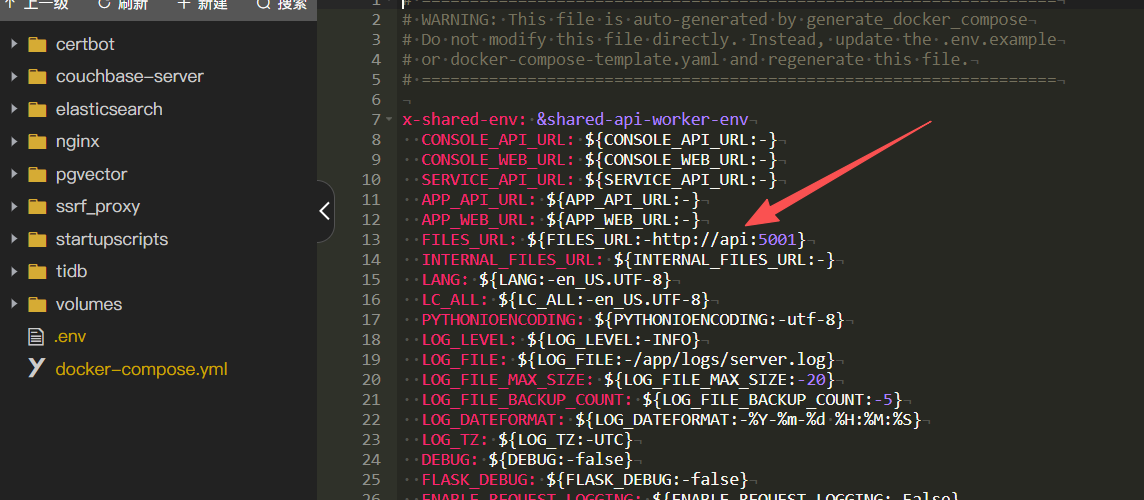Click the volumes folder icon
Viewport: 1144px width, 500px height.
tap(38, 304)
